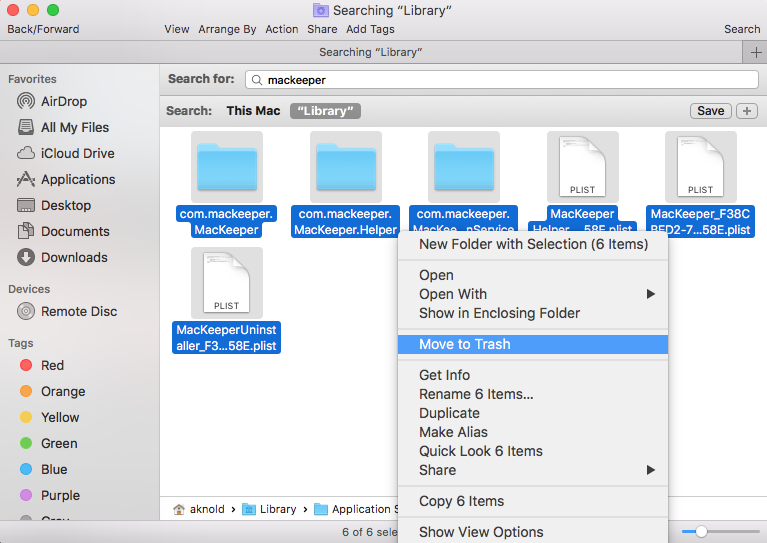Viewport: 767px width, 543px height.
Task: Click the Orange tag
Action: [x=53, y=391]
